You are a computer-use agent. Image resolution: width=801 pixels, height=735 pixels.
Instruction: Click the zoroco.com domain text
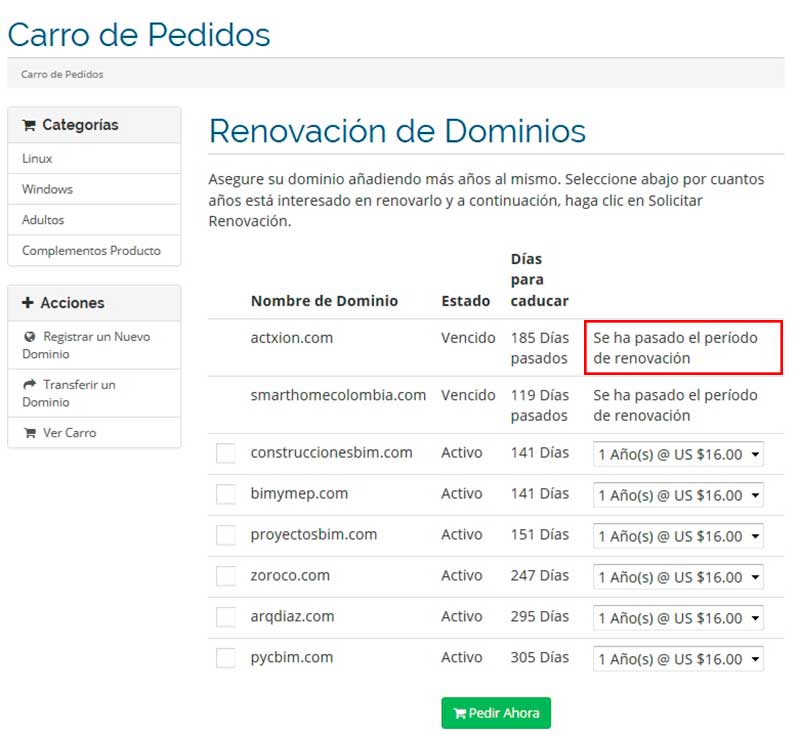(x=290, y=575)
